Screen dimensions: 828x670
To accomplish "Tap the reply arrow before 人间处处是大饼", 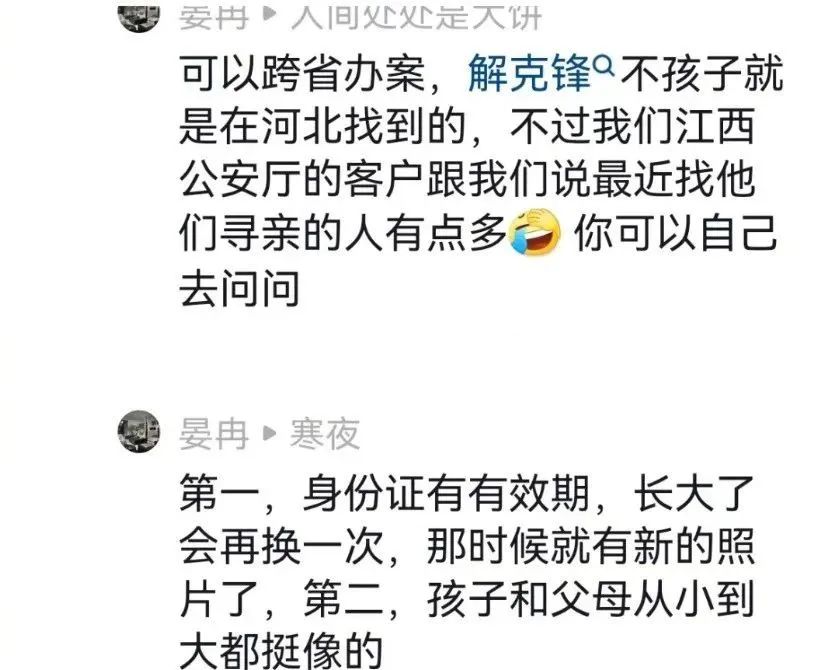I will (270, 16).
